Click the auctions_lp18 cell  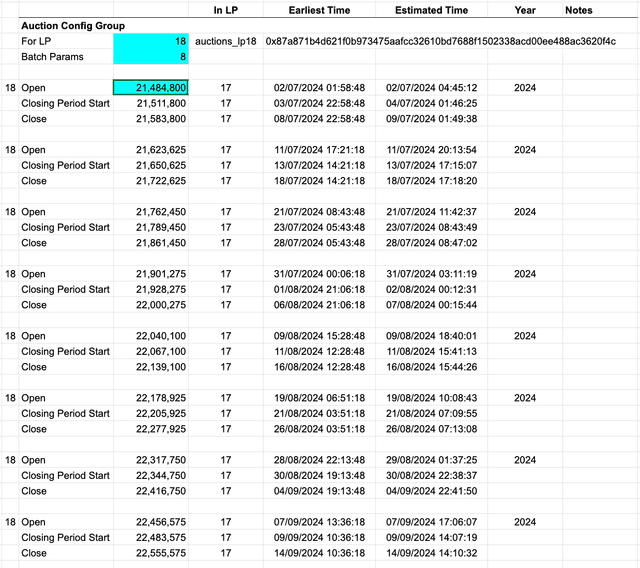click(x=225, y=42)
